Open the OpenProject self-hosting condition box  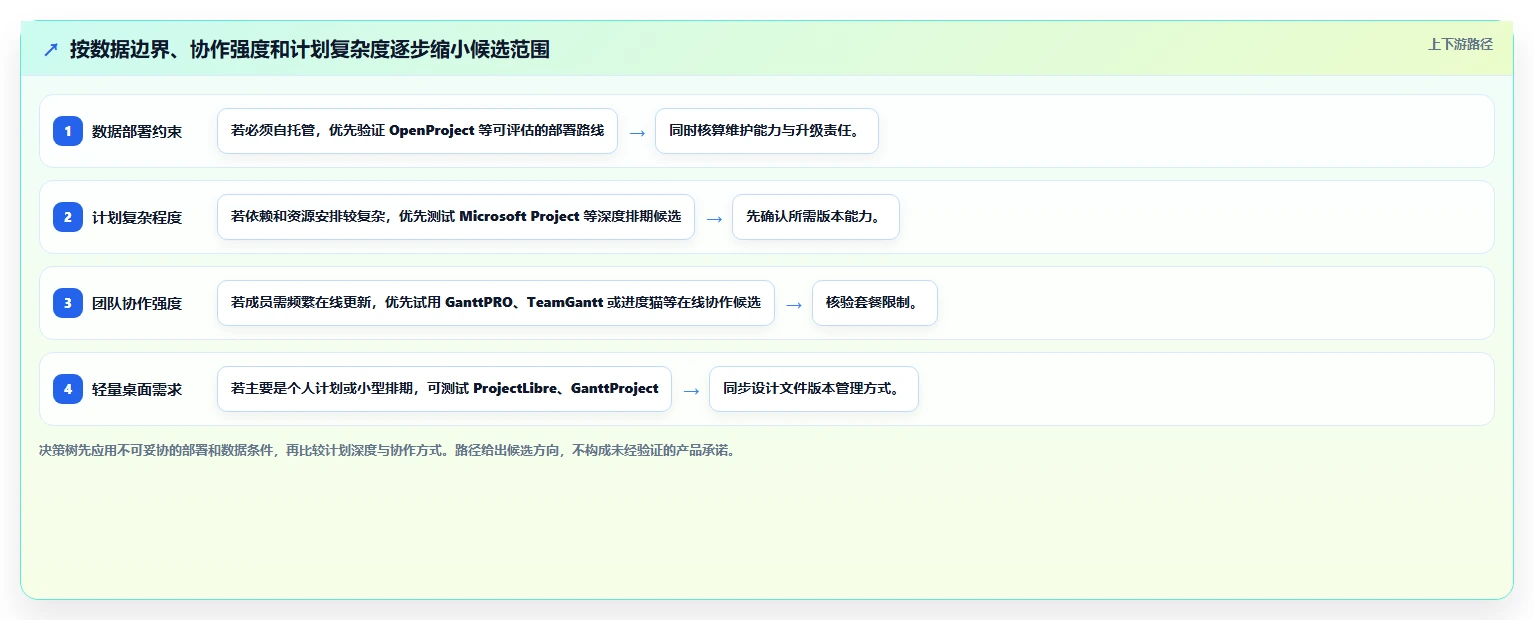417,131
